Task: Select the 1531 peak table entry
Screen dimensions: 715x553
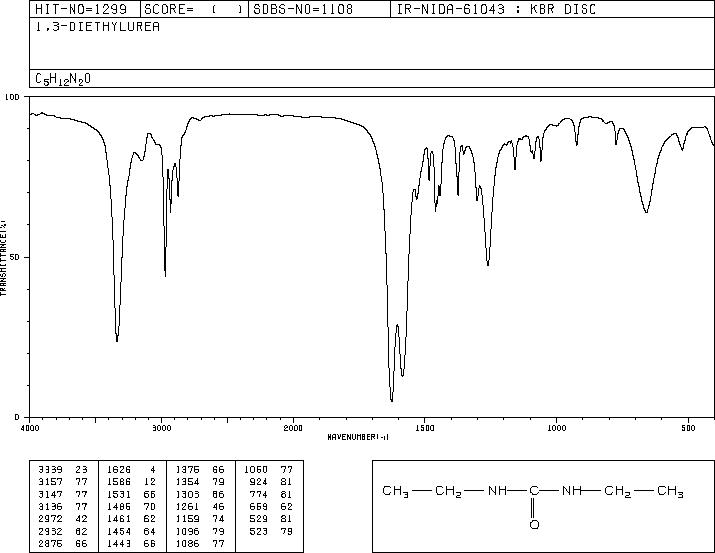Action: click(131, 494)
